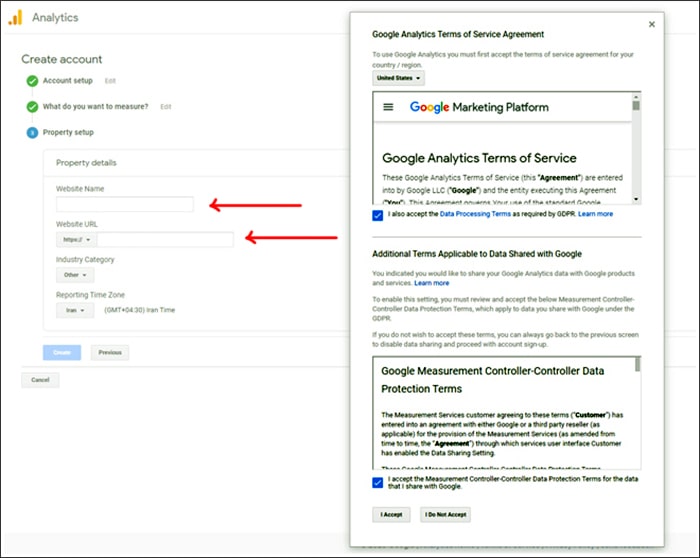
Task: Click Edit next to 'What do you want to measure?'
Action: click(166, 107)
